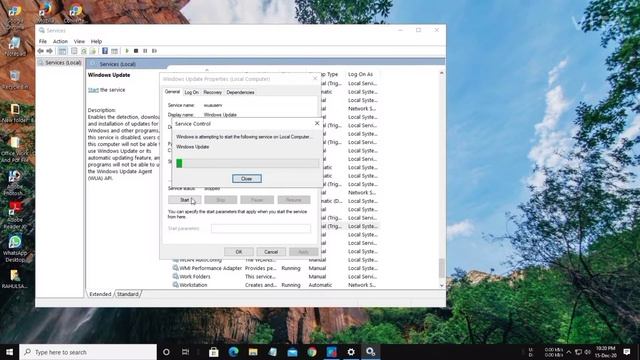Screen dimensions: 640x360
Task: Open the Windows Start menu
Action: [9, 352]
